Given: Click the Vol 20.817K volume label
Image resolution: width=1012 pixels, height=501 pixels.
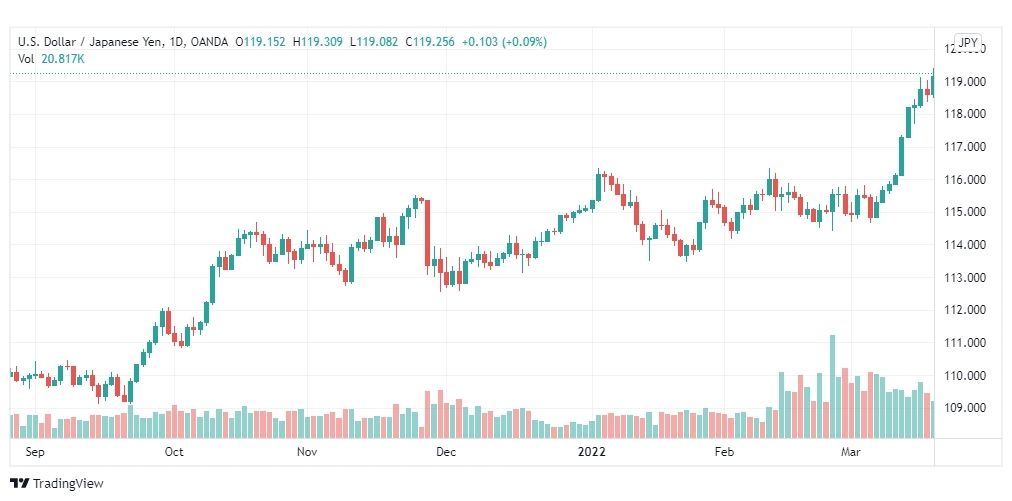Looking at the screenshot, I should tap(51, 59).
